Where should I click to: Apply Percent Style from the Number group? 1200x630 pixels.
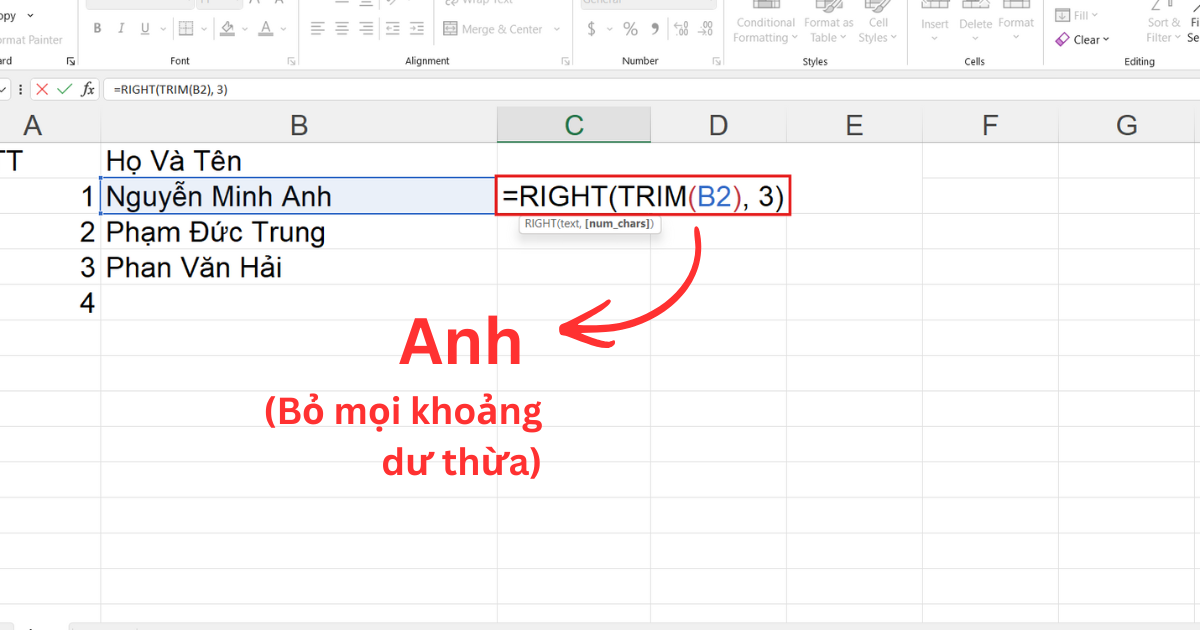(631, 28)
